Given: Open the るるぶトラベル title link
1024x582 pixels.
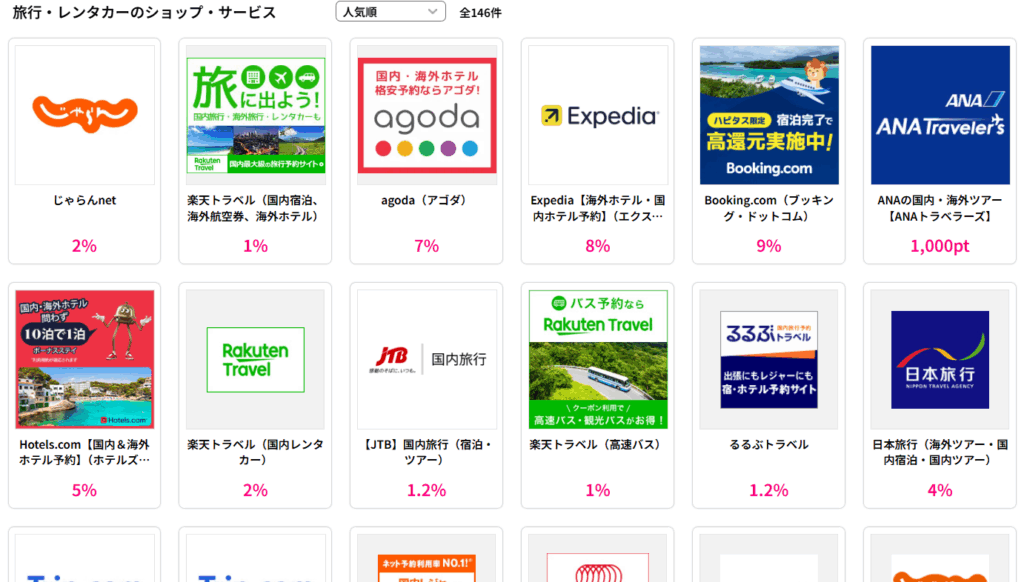Looking at the screenshot, I should pos(769,445).
